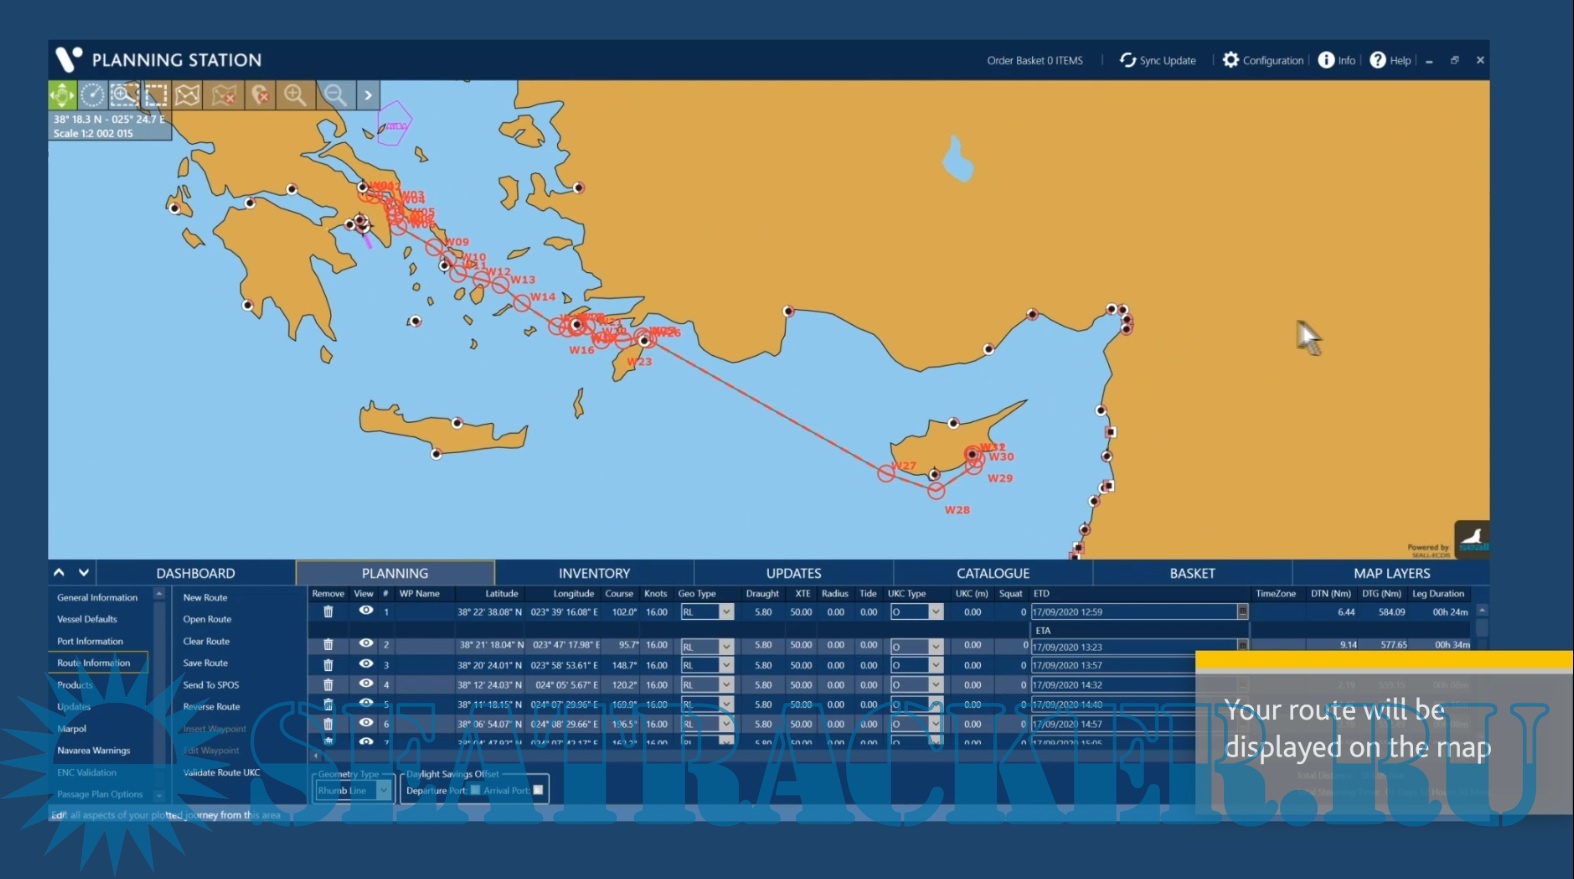Click the delete waypoint pin icon
The height and width of the screenshot is (879, 1574).
click(x=260, y=95)
